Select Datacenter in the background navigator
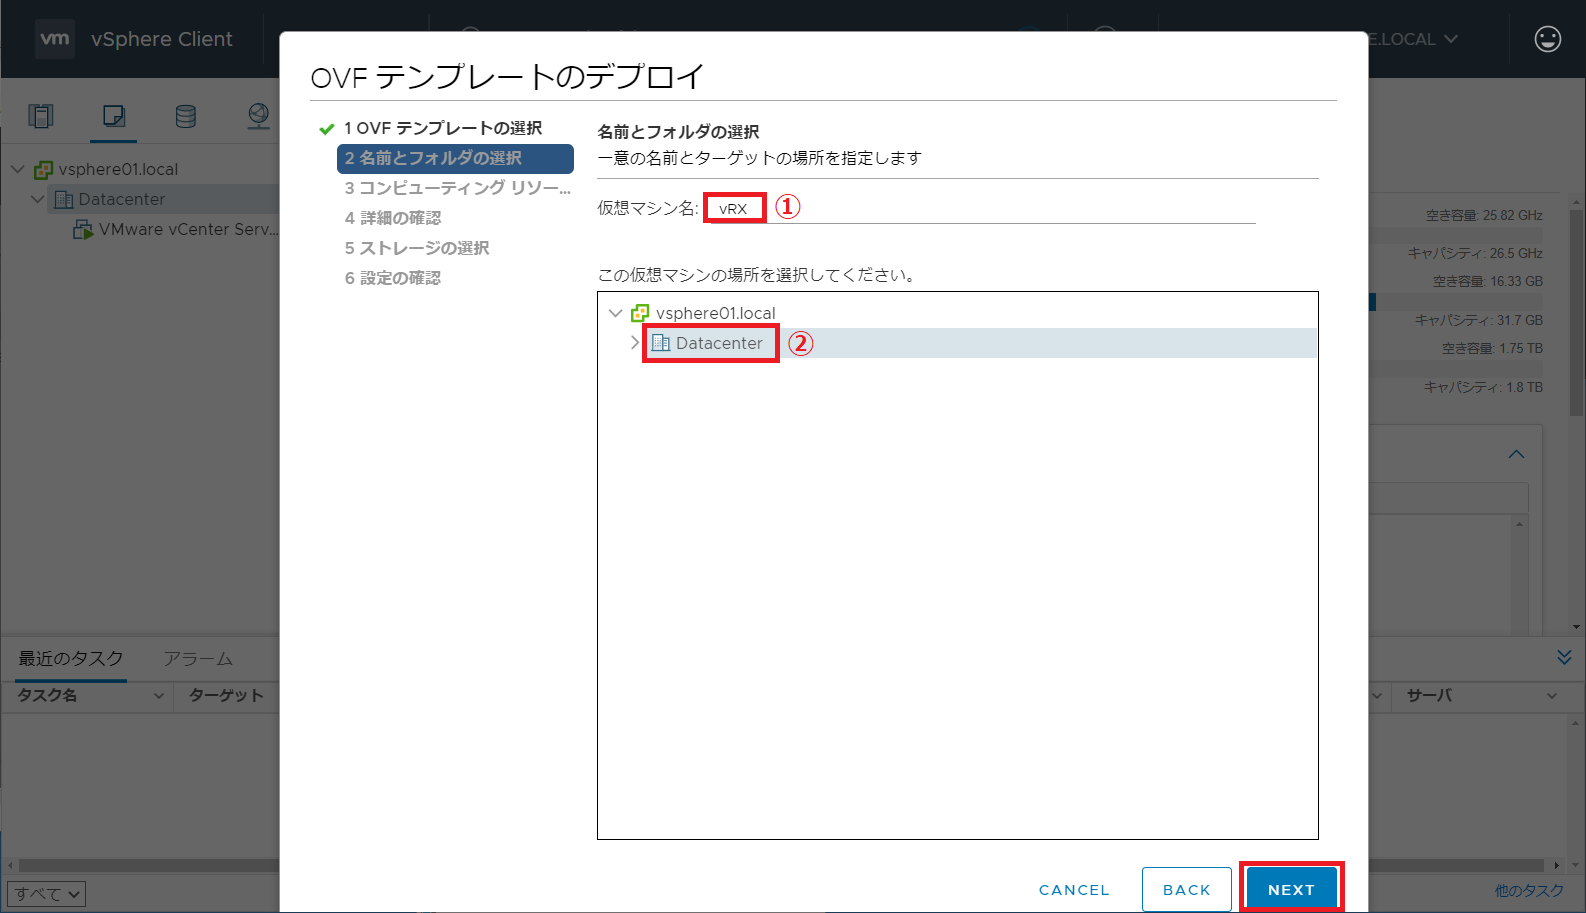Screen dimensions: 1586x913 pyautogui.click(x=122, y=199)
